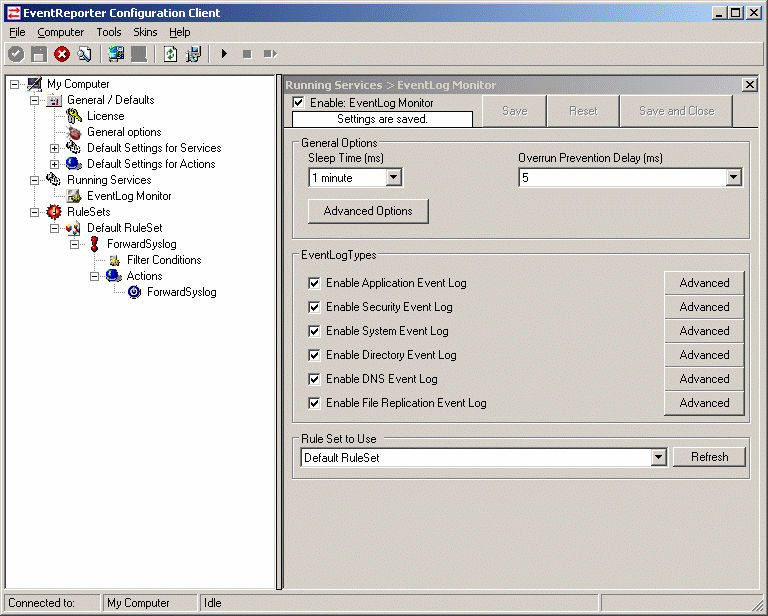
Task: Collapse the Default RuleSet node
Action: (x=54, y=229)
